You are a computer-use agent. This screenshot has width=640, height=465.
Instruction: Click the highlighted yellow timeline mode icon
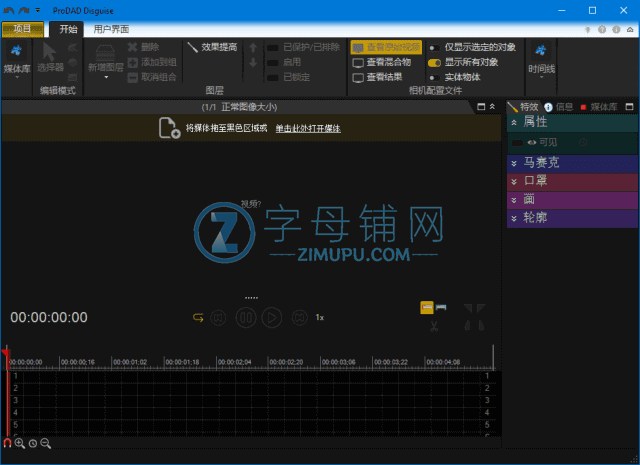427,307
